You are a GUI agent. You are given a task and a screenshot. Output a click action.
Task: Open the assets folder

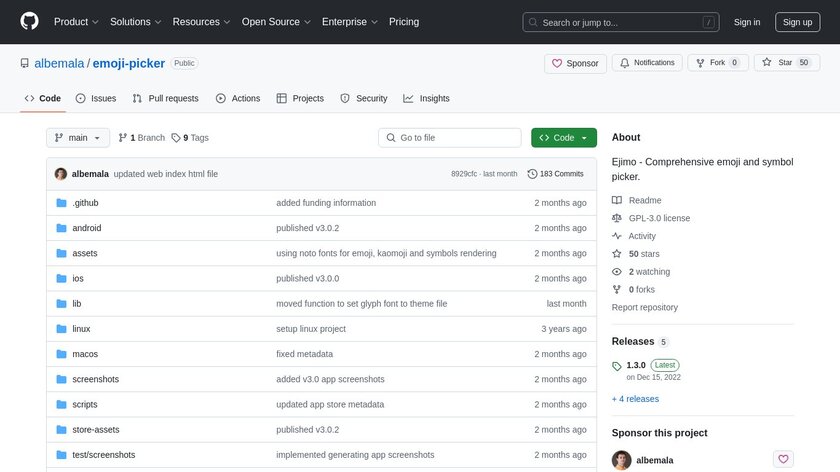[85, 253]
